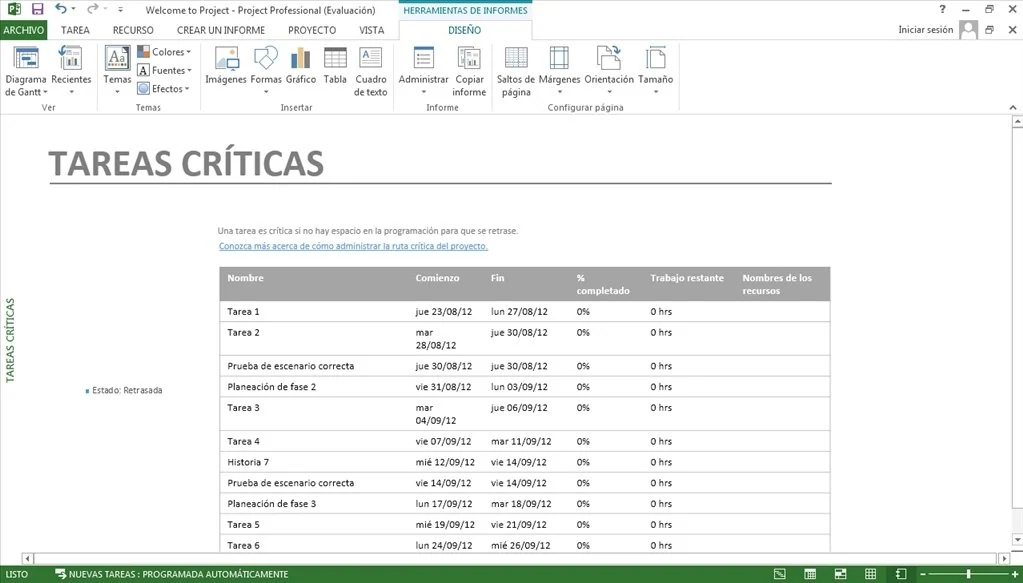Click zoom out minus button
This screenshot has height=583, width=1023.
tap(923, 574)
